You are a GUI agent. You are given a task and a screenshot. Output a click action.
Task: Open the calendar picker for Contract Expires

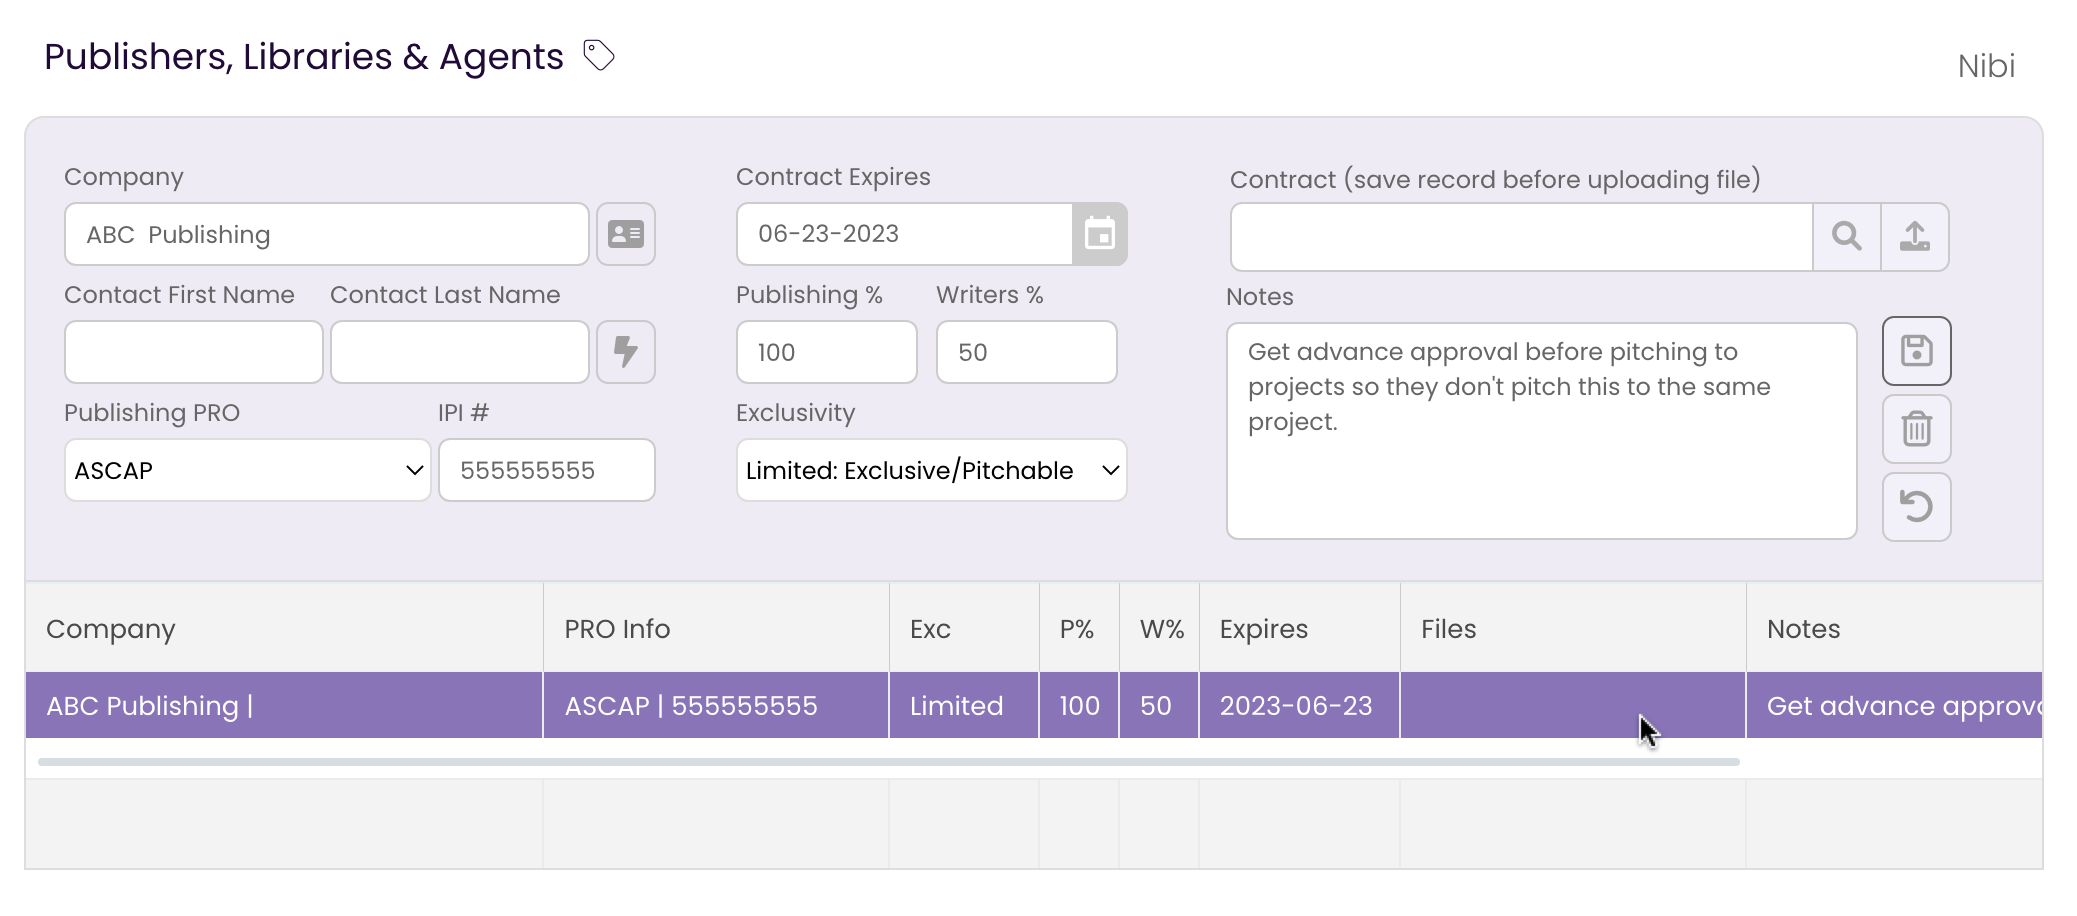(1100, 234)
